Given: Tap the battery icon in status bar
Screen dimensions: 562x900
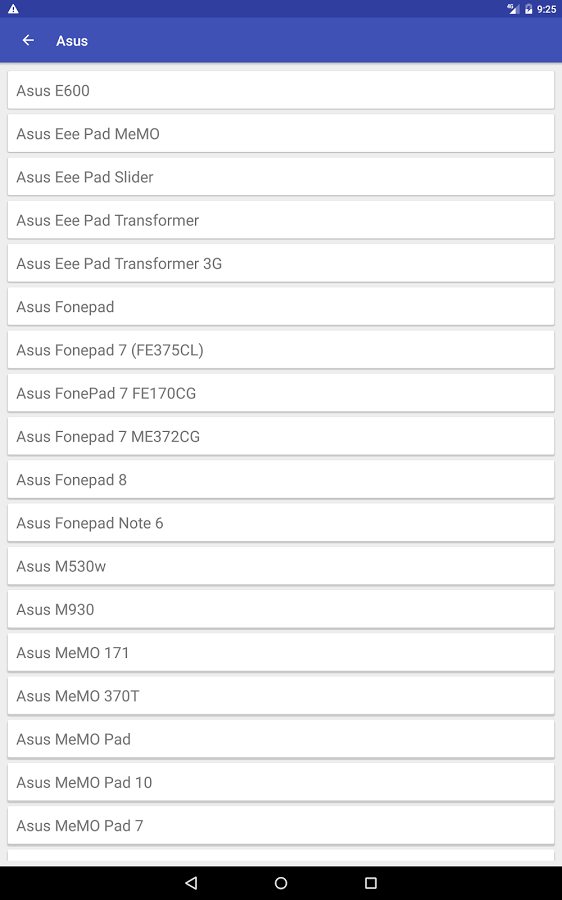Looking at the screenshot, I should click(528, 9).
